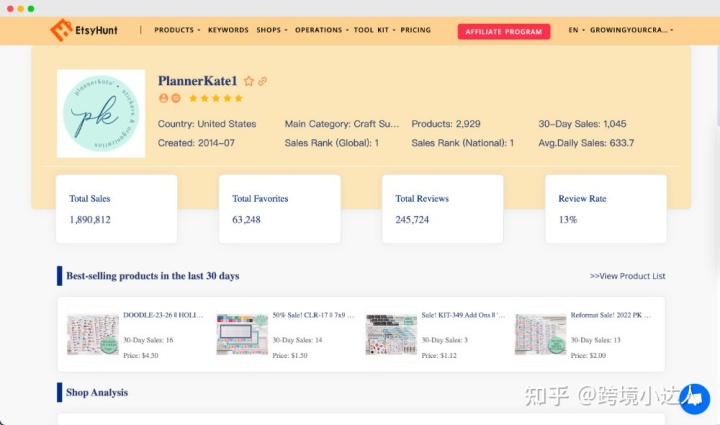Expand the OPERATIONS menu
This screenshot has width=720, height=425.
[322, 30]
